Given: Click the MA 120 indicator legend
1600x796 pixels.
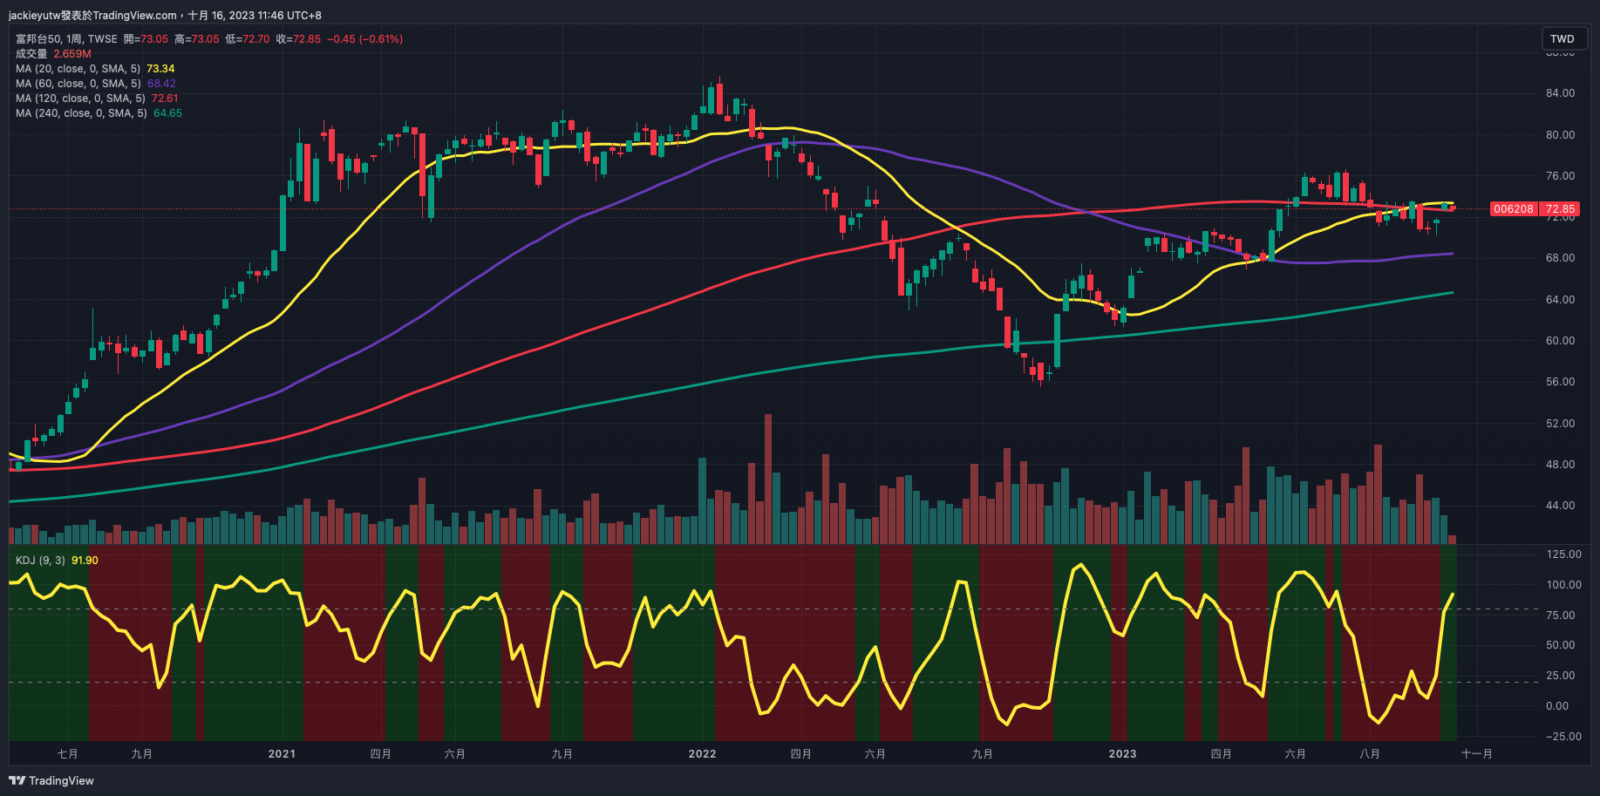Looking at the screenshot, I should click(80, 98).
